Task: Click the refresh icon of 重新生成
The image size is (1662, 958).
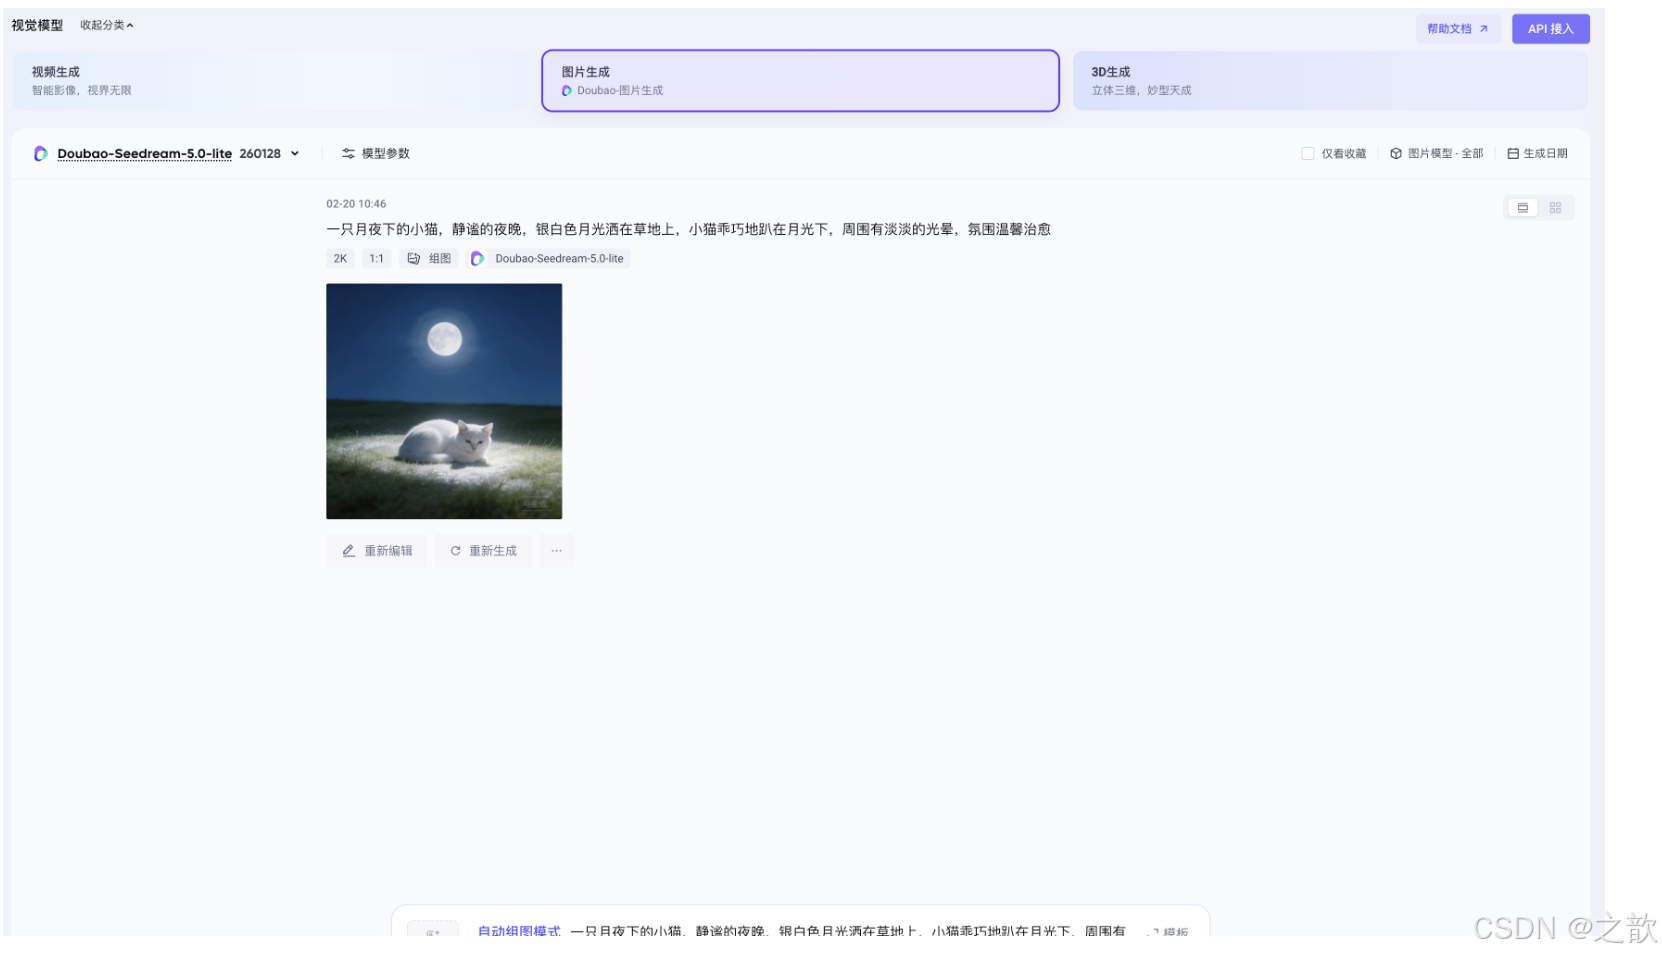Action: [x=456, y=551]
